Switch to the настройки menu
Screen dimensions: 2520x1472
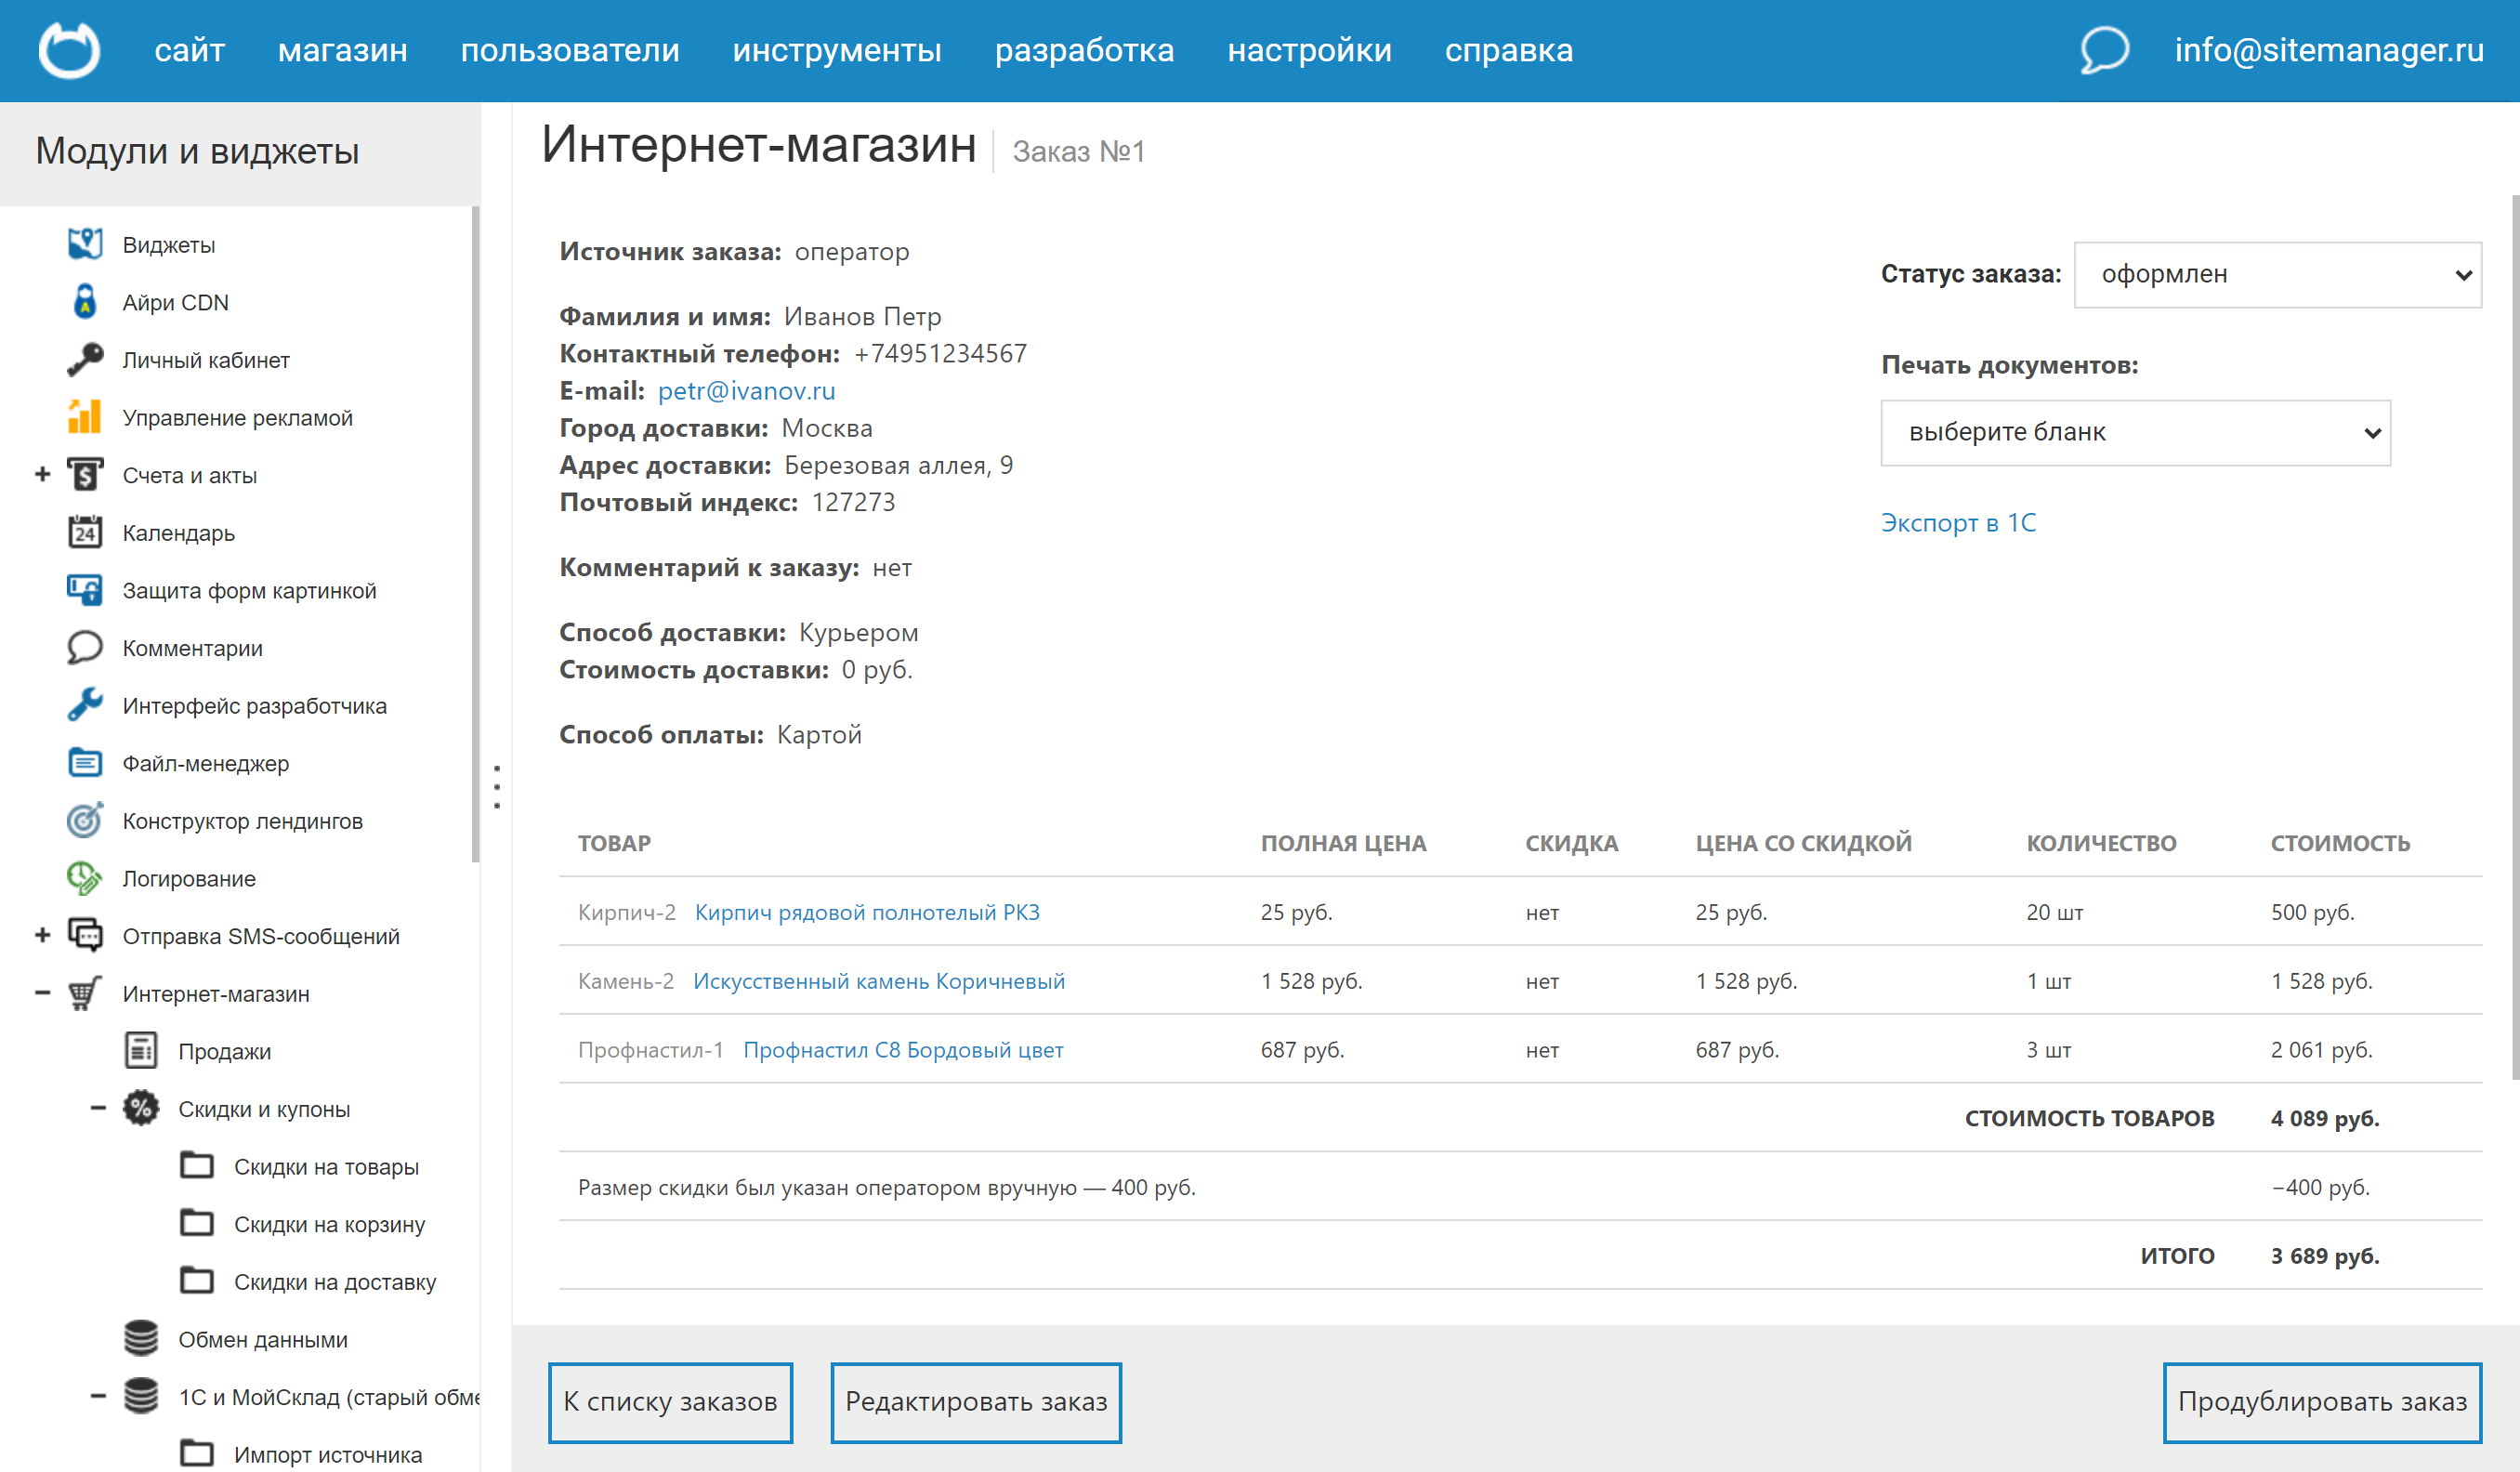1310,50
